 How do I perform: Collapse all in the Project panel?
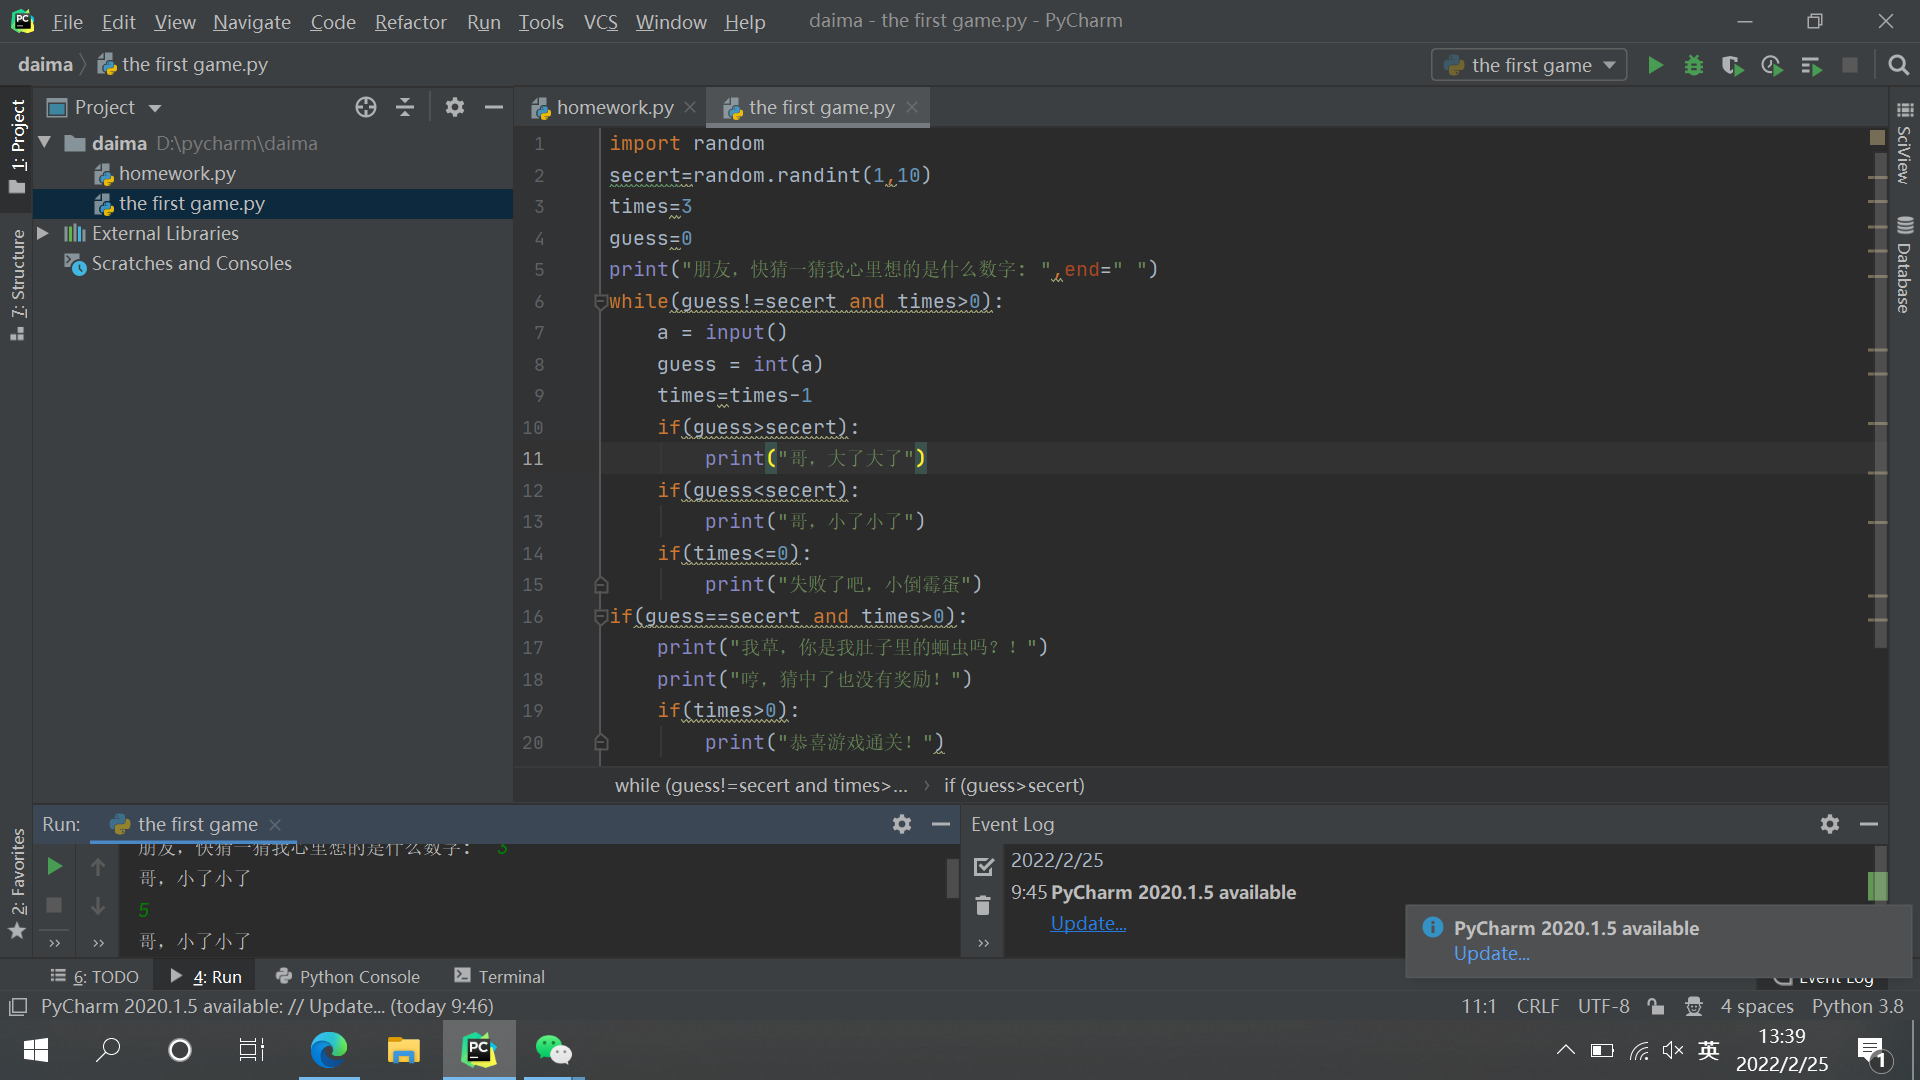click(x=405, y=107)
